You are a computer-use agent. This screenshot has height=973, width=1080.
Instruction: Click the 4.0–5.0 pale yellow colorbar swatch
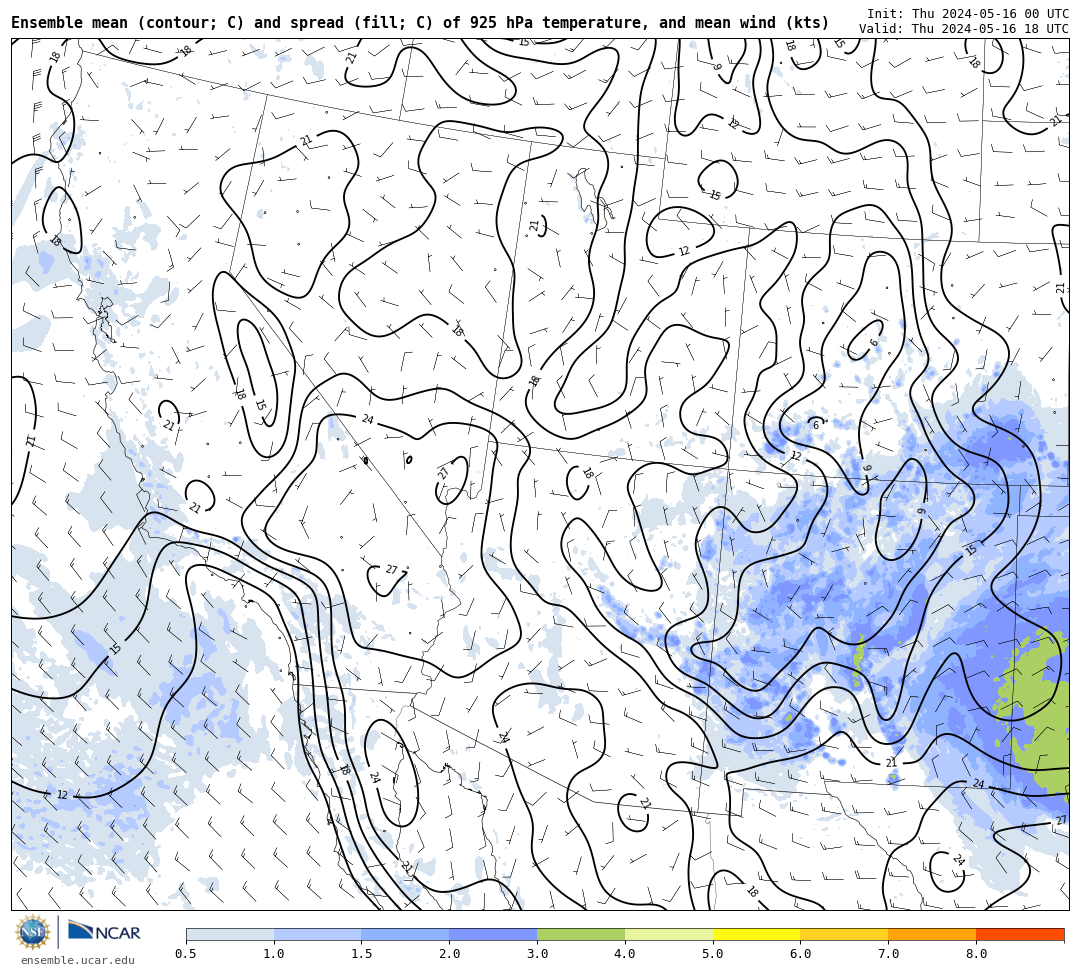(669, 934)
